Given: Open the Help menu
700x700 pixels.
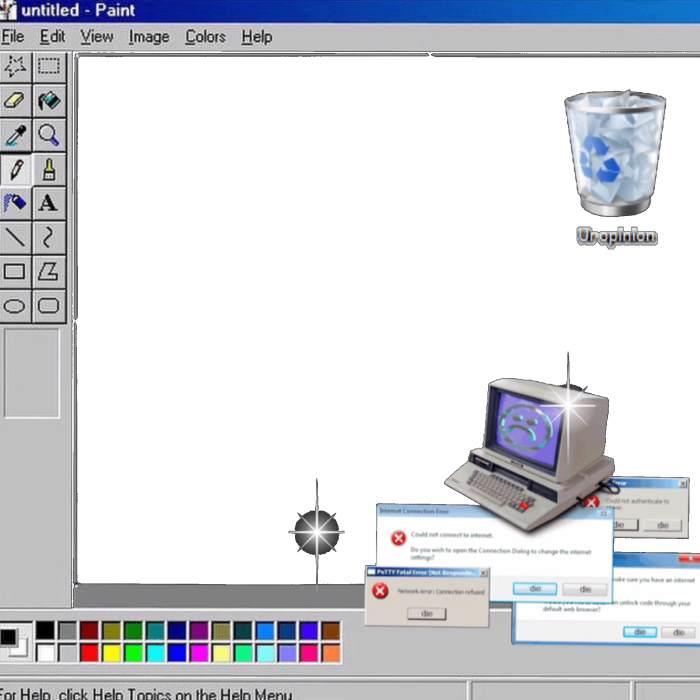Looking at the screenshot, I should coord(257,37).
